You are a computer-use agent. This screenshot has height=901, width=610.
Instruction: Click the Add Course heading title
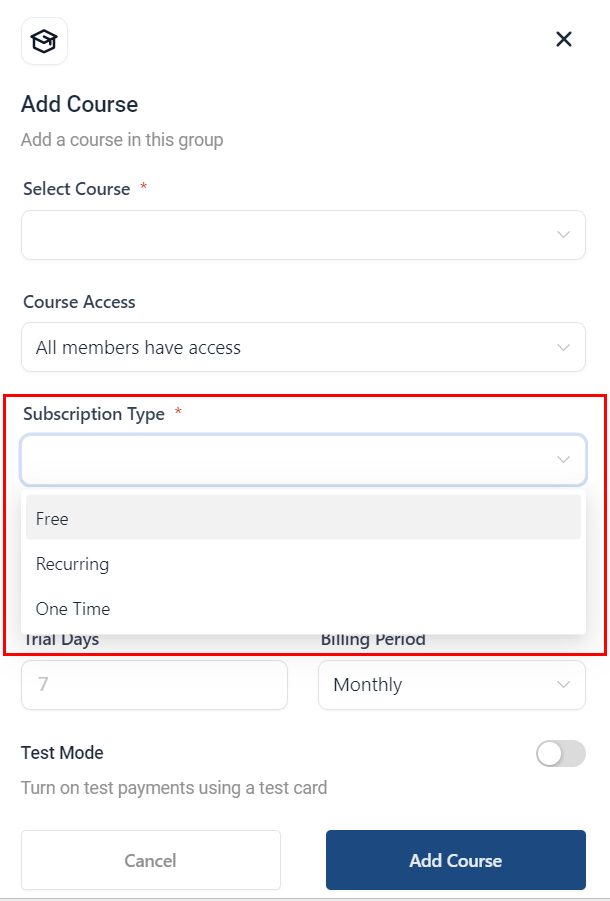coord(80,104)
